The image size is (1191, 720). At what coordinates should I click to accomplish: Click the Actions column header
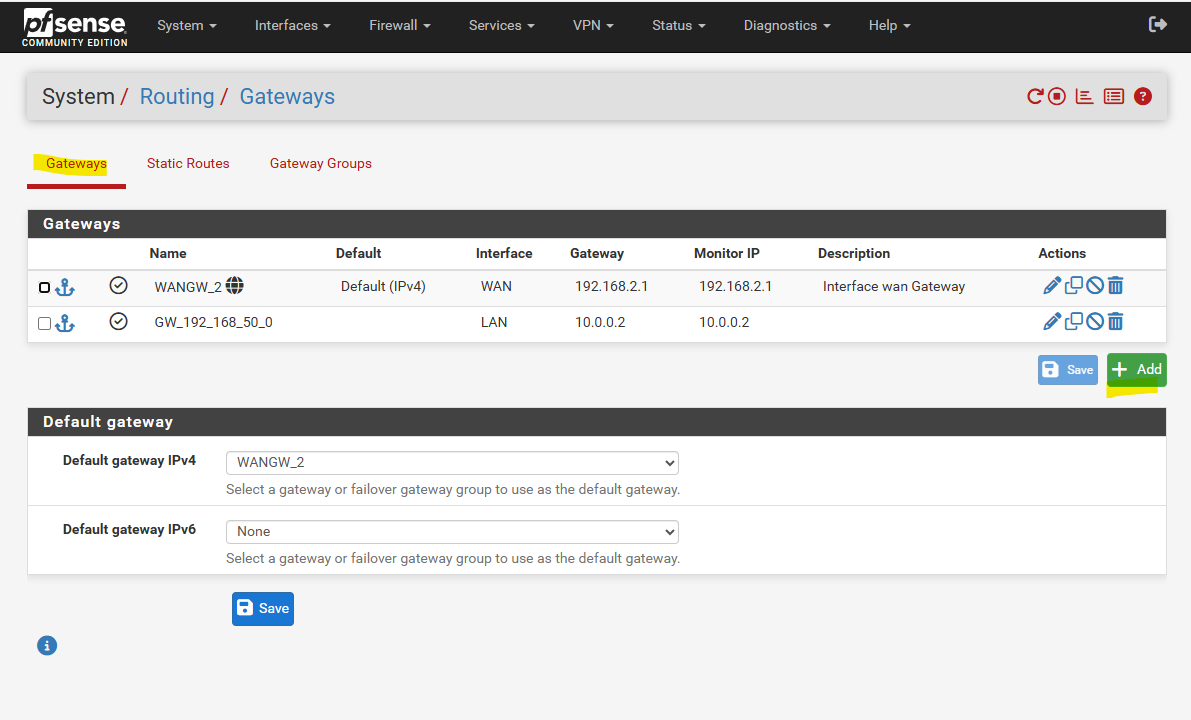(x=1062, y=254)
